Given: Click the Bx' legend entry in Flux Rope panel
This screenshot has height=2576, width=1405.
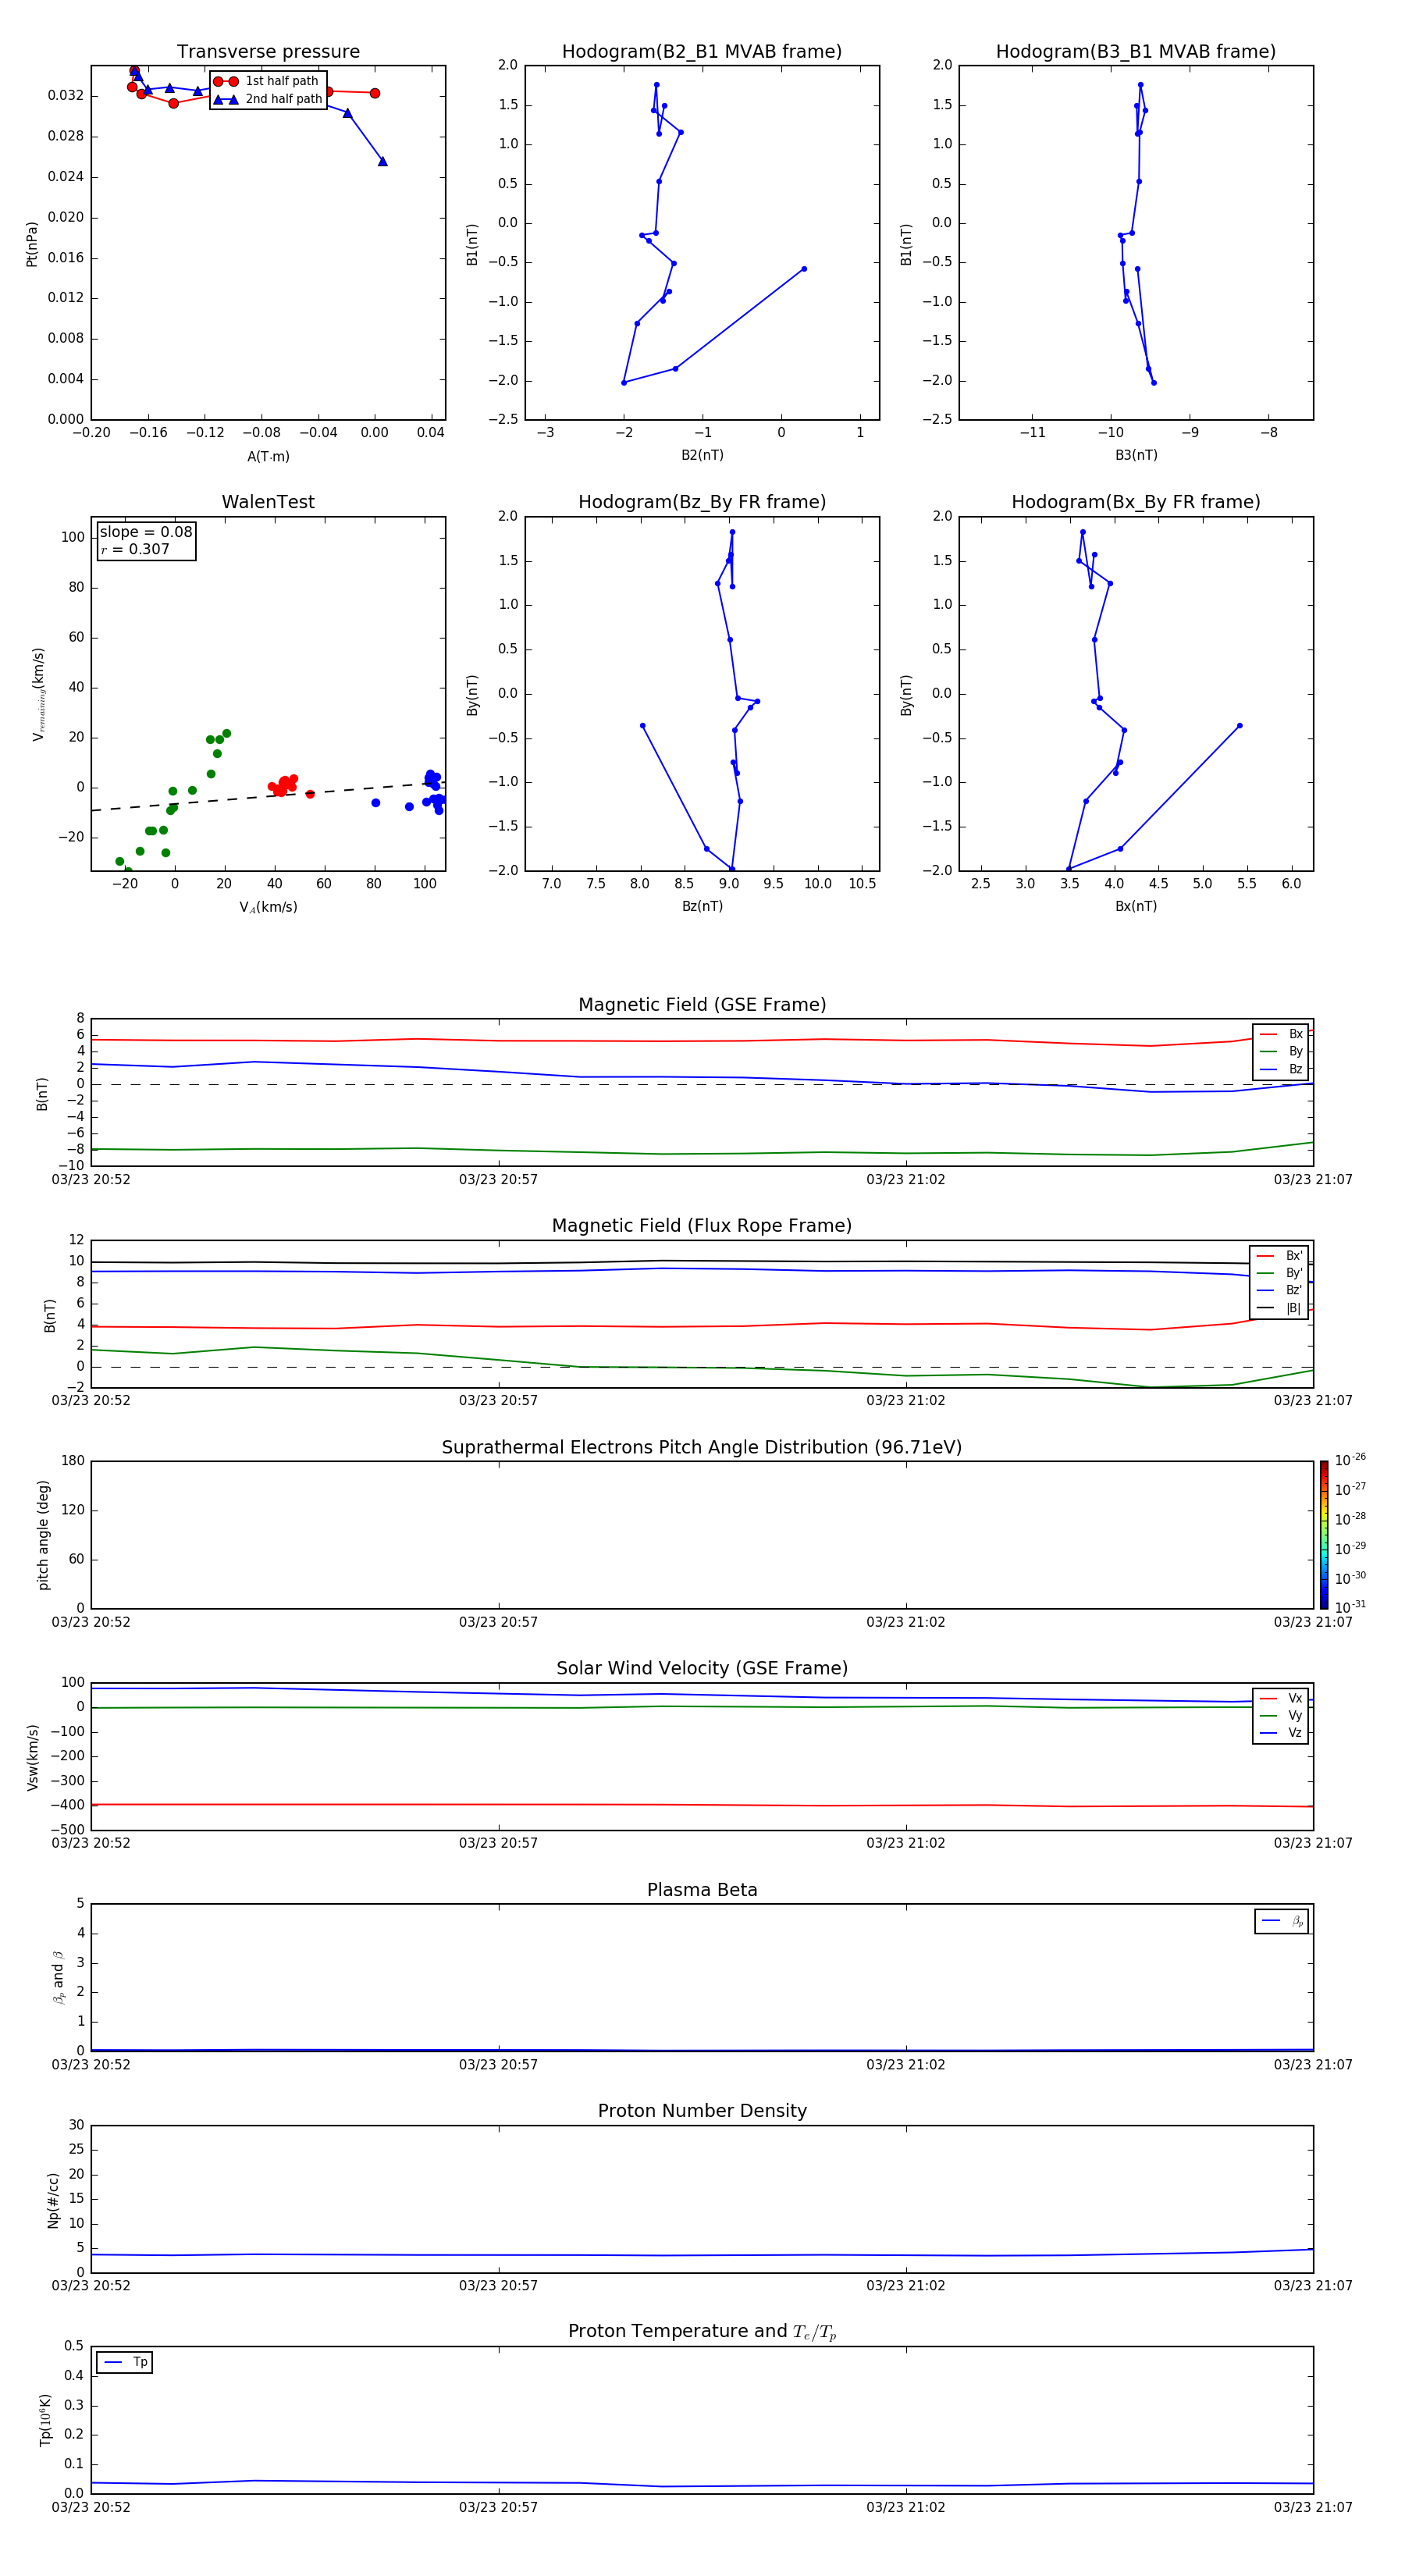Looking at the screenshot, I should (1280, 1256).
